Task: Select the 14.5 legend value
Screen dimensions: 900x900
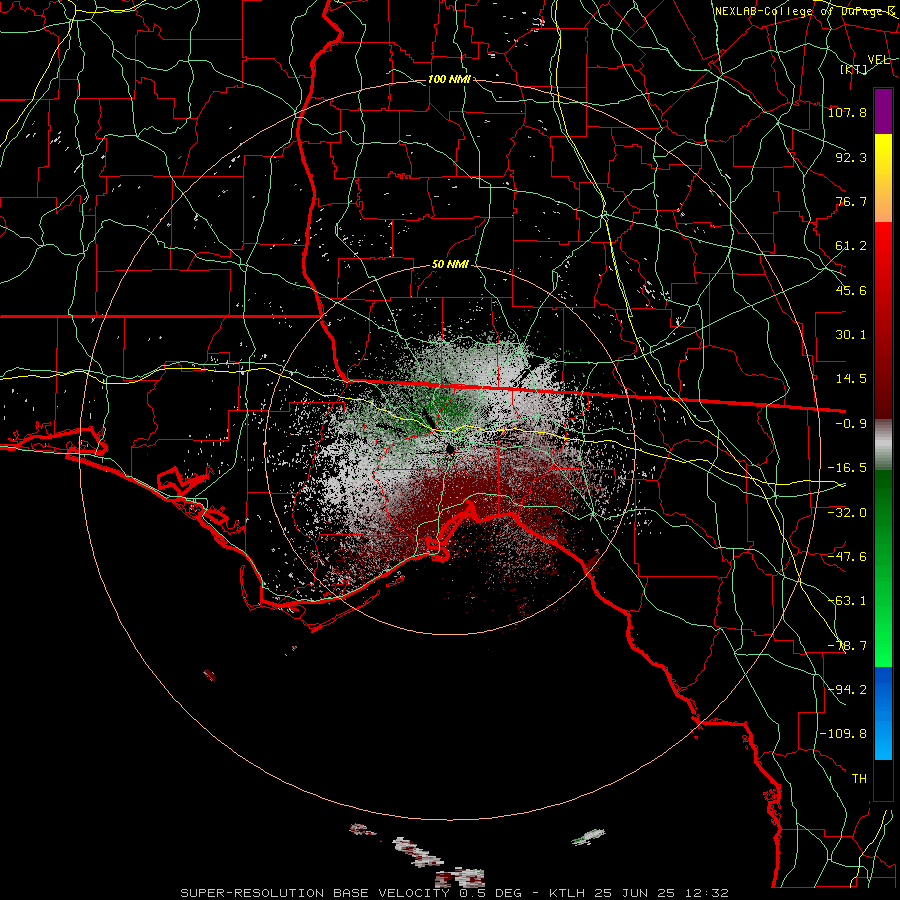Action: 851,379
